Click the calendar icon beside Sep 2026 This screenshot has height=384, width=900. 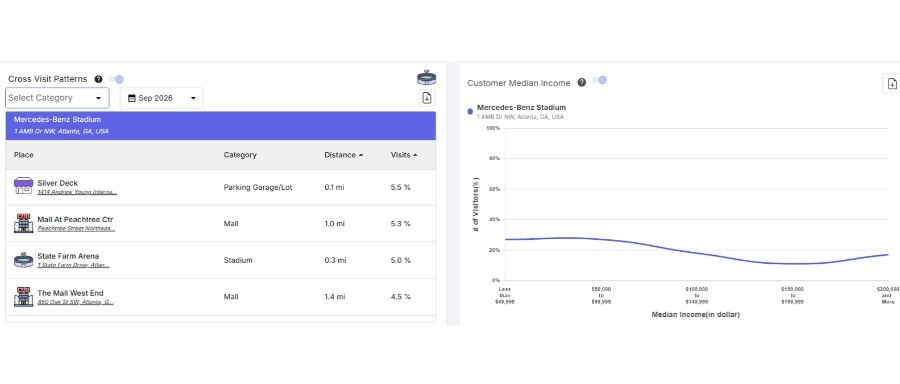131,98
